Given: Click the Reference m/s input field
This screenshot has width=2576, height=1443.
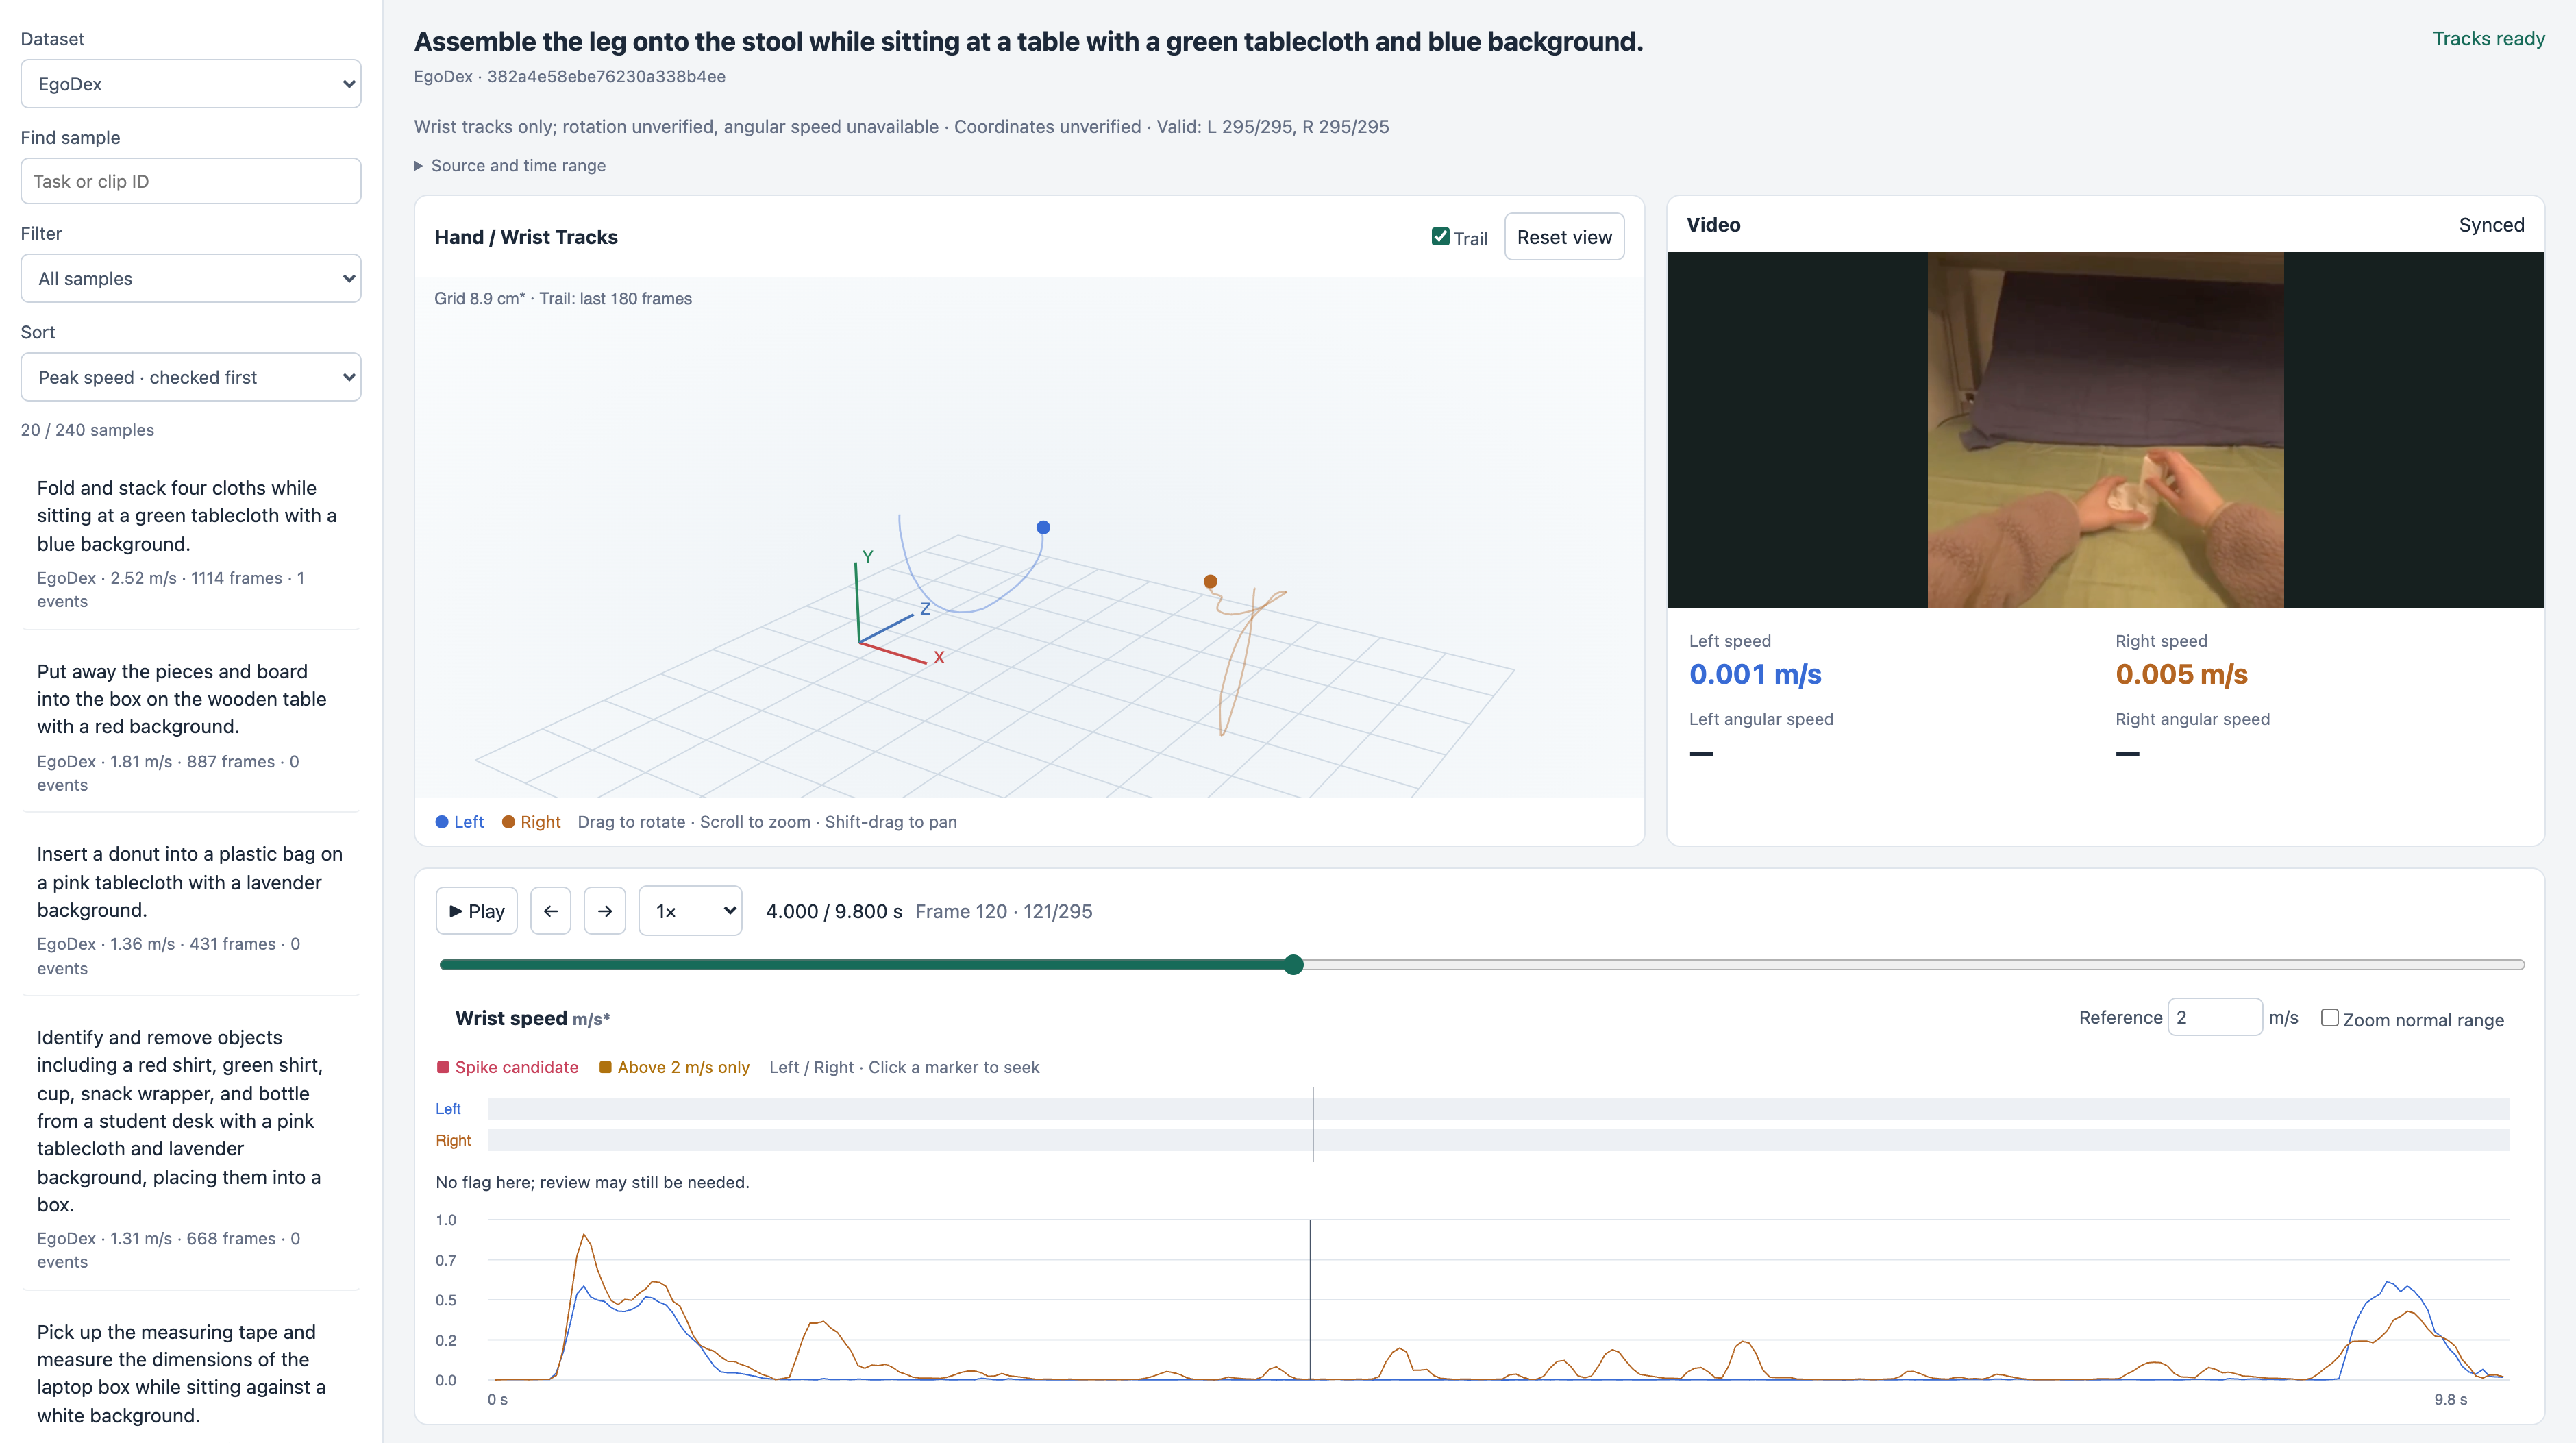Looking at the screenshot, I should (x=2214, y=1017).
